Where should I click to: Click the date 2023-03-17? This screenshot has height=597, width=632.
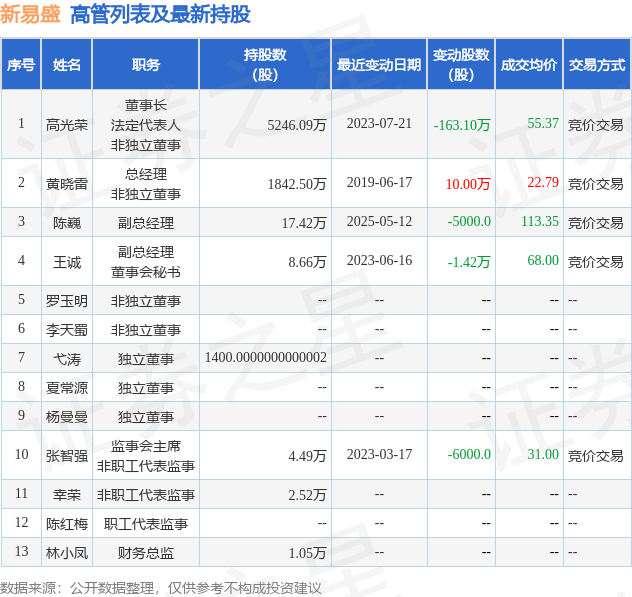(379, 454)
